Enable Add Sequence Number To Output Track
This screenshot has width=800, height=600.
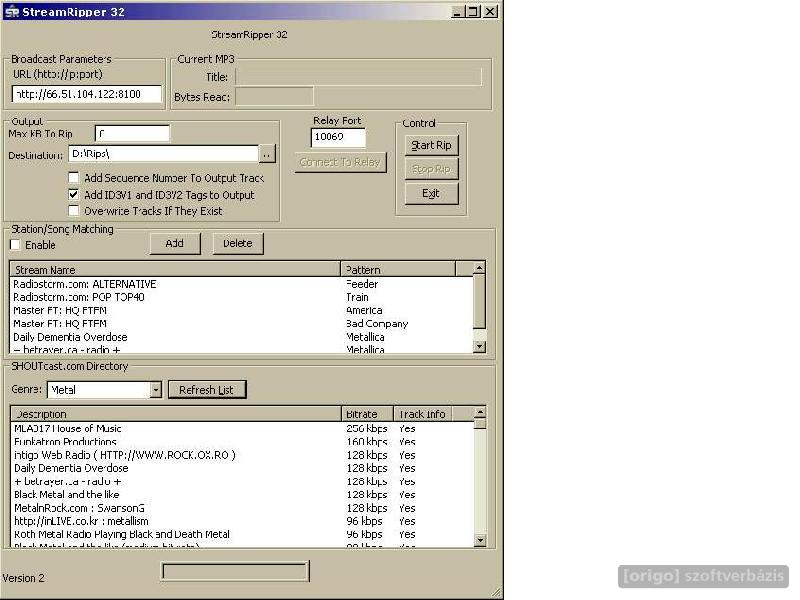(73, 178)
